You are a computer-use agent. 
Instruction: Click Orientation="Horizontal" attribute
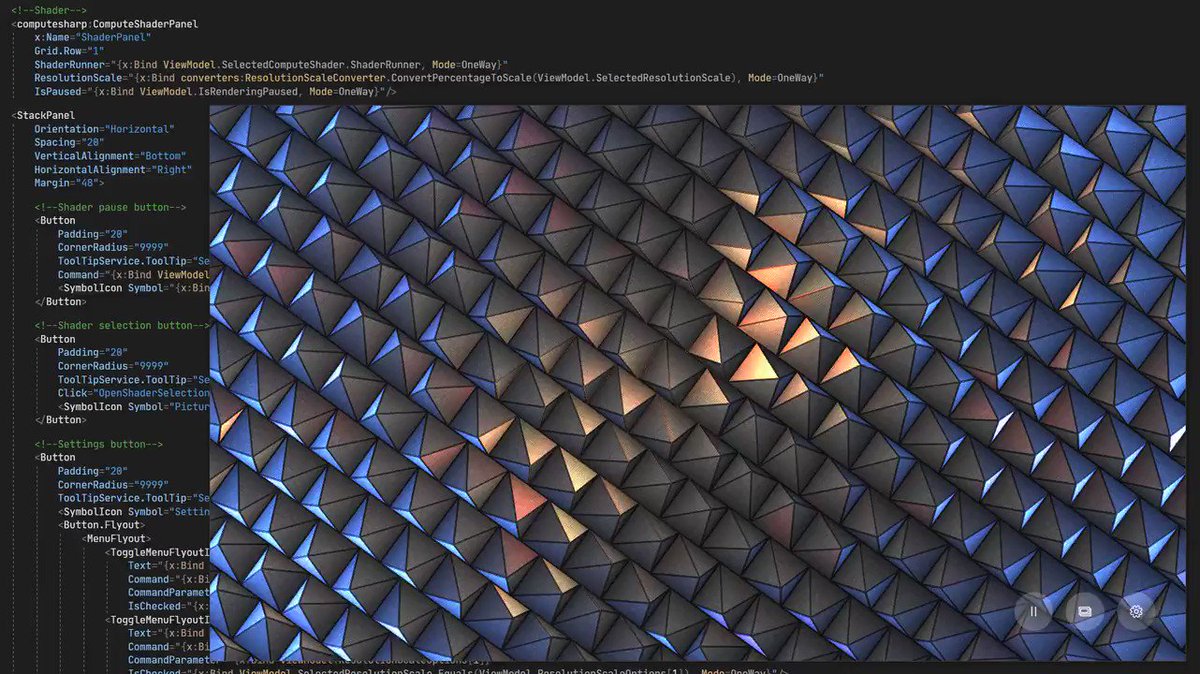click(x=104, y=129)
